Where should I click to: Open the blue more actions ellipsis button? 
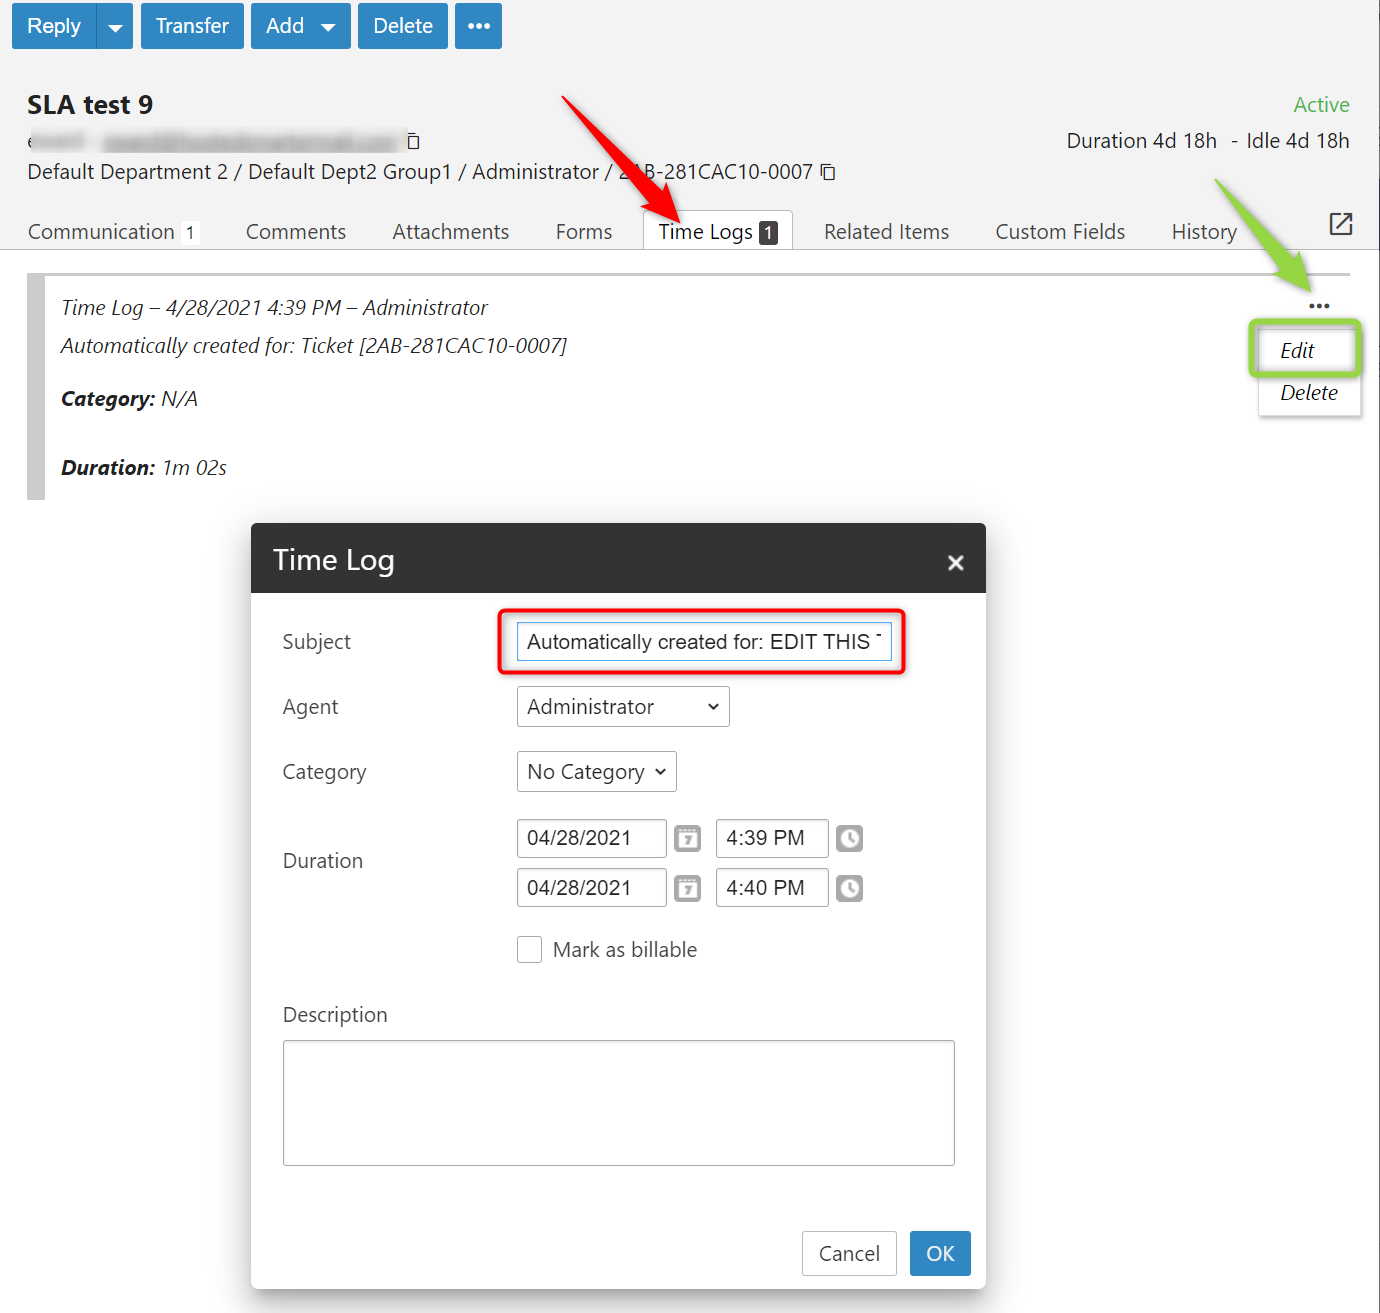pyautogui.click(x=478, y=26)
